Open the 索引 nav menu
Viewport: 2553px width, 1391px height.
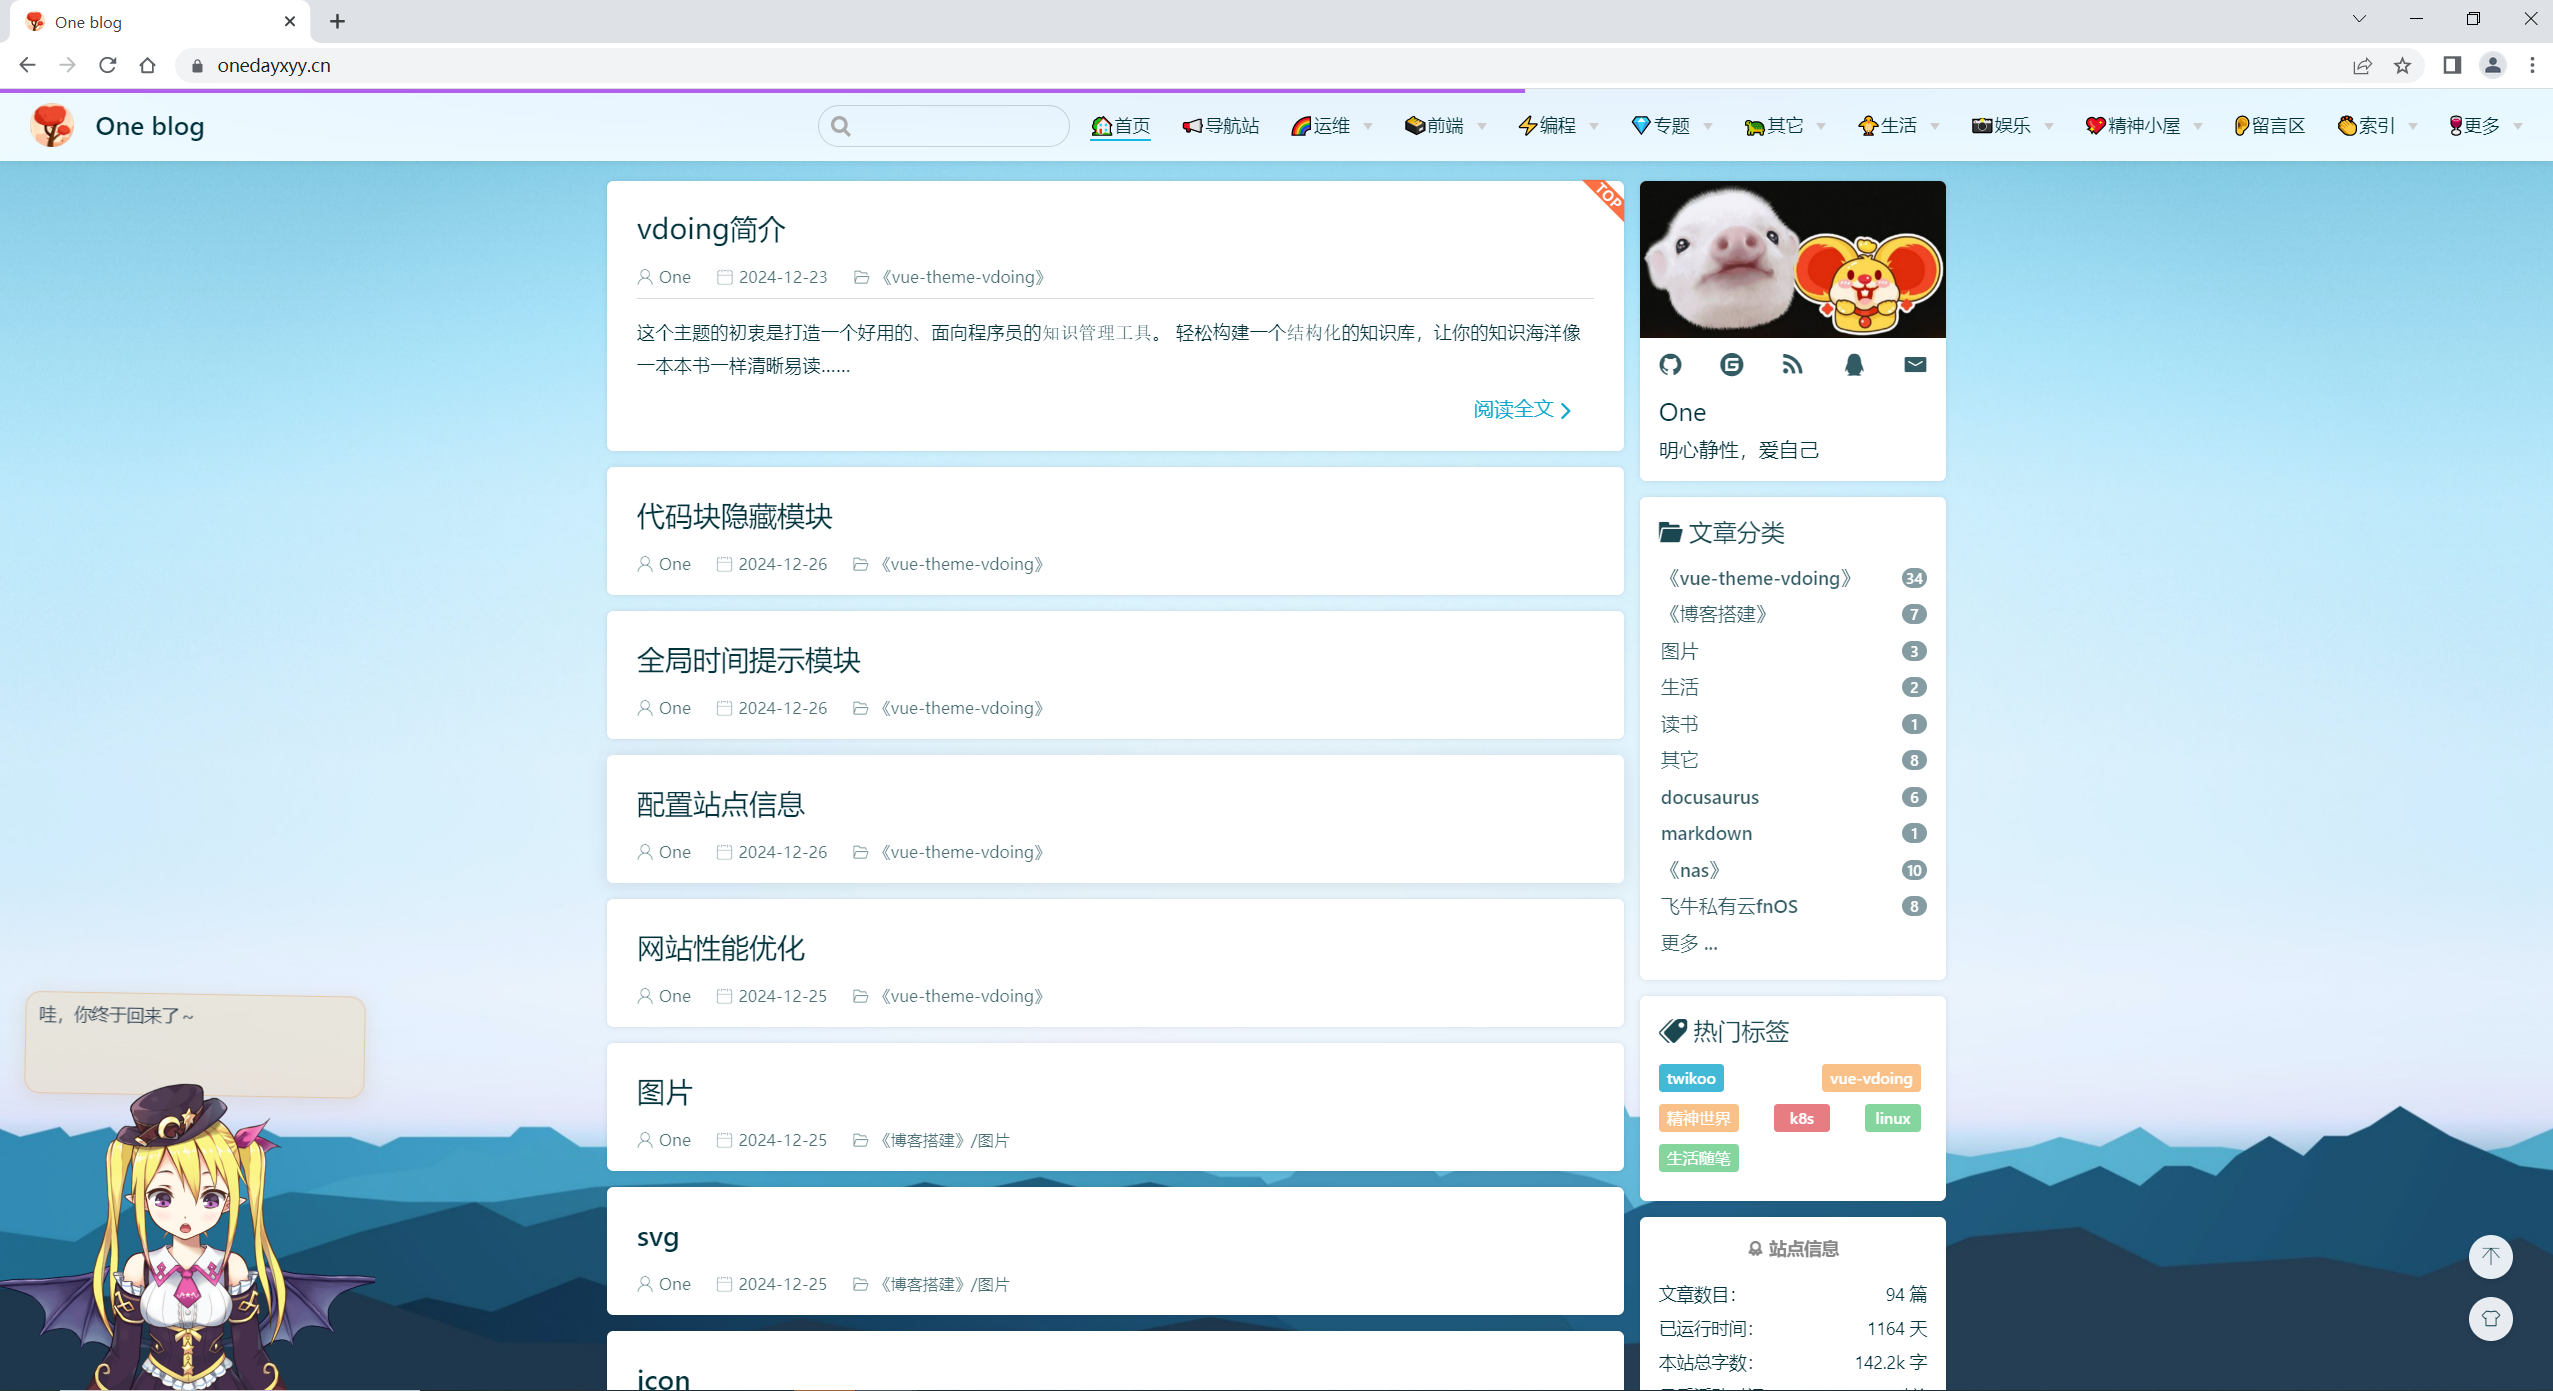(2377, 126)
